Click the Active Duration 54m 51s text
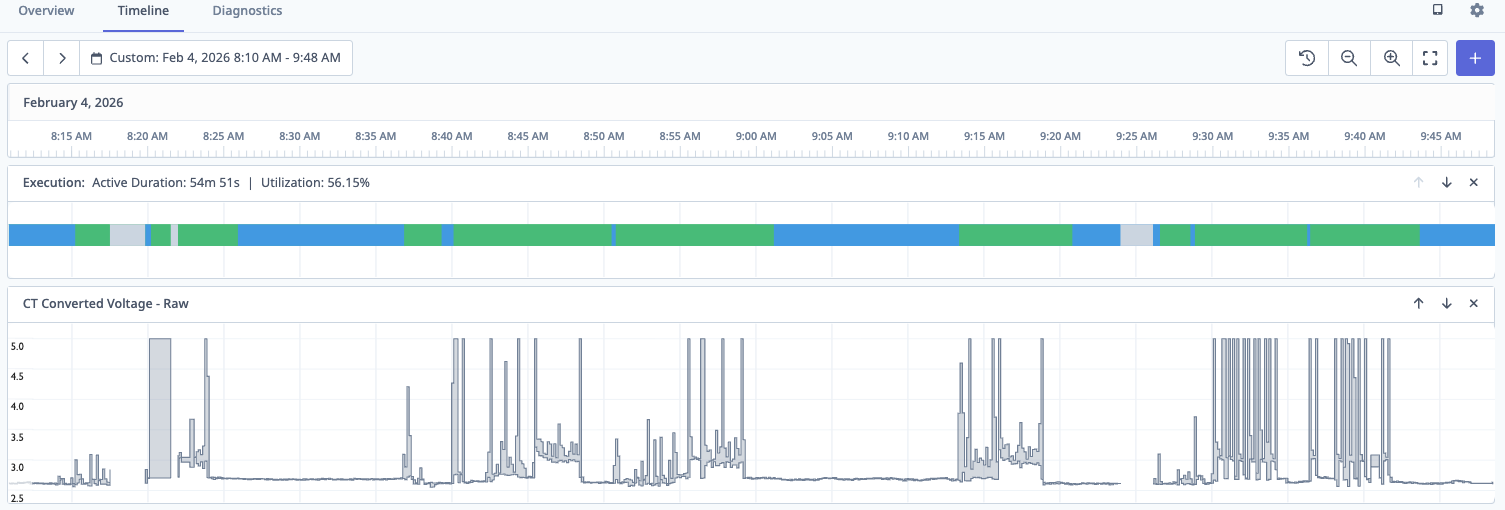The width and height of the screenshot is (1505, 510). click(x=167, y=183)
